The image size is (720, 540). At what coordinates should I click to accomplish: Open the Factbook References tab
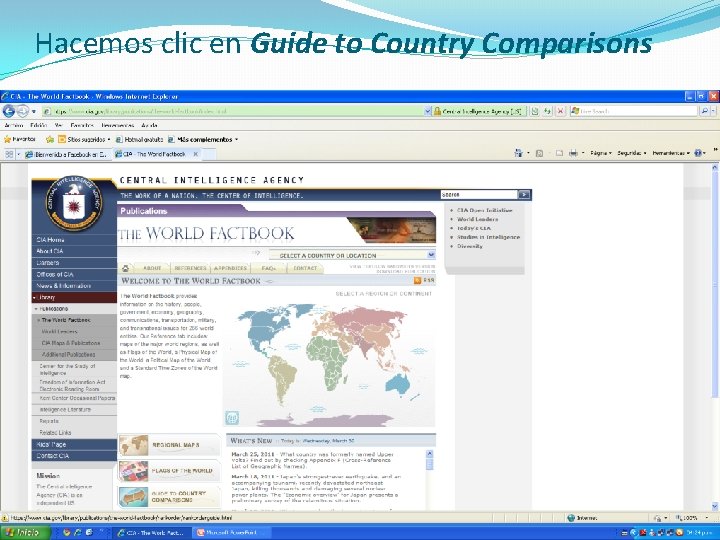click(x=191, y=268)
